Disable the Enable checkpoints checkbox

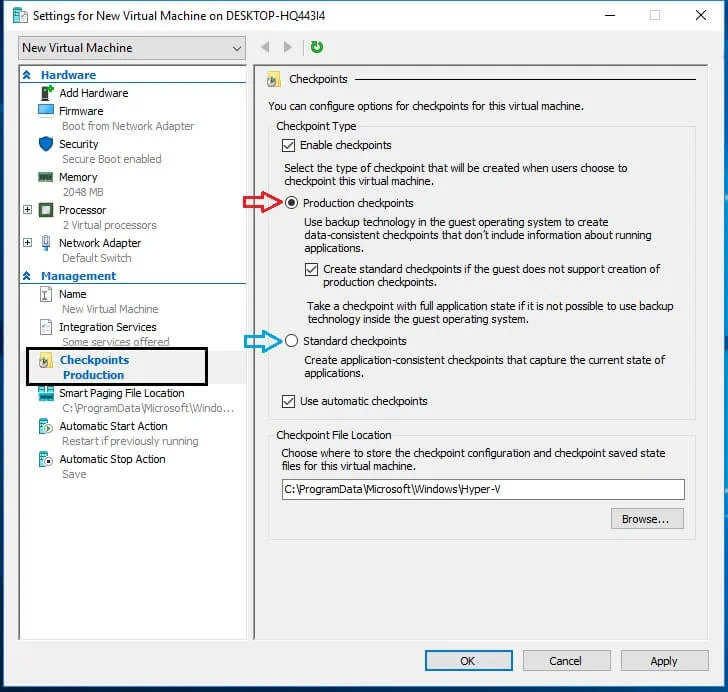coord(290,145)
